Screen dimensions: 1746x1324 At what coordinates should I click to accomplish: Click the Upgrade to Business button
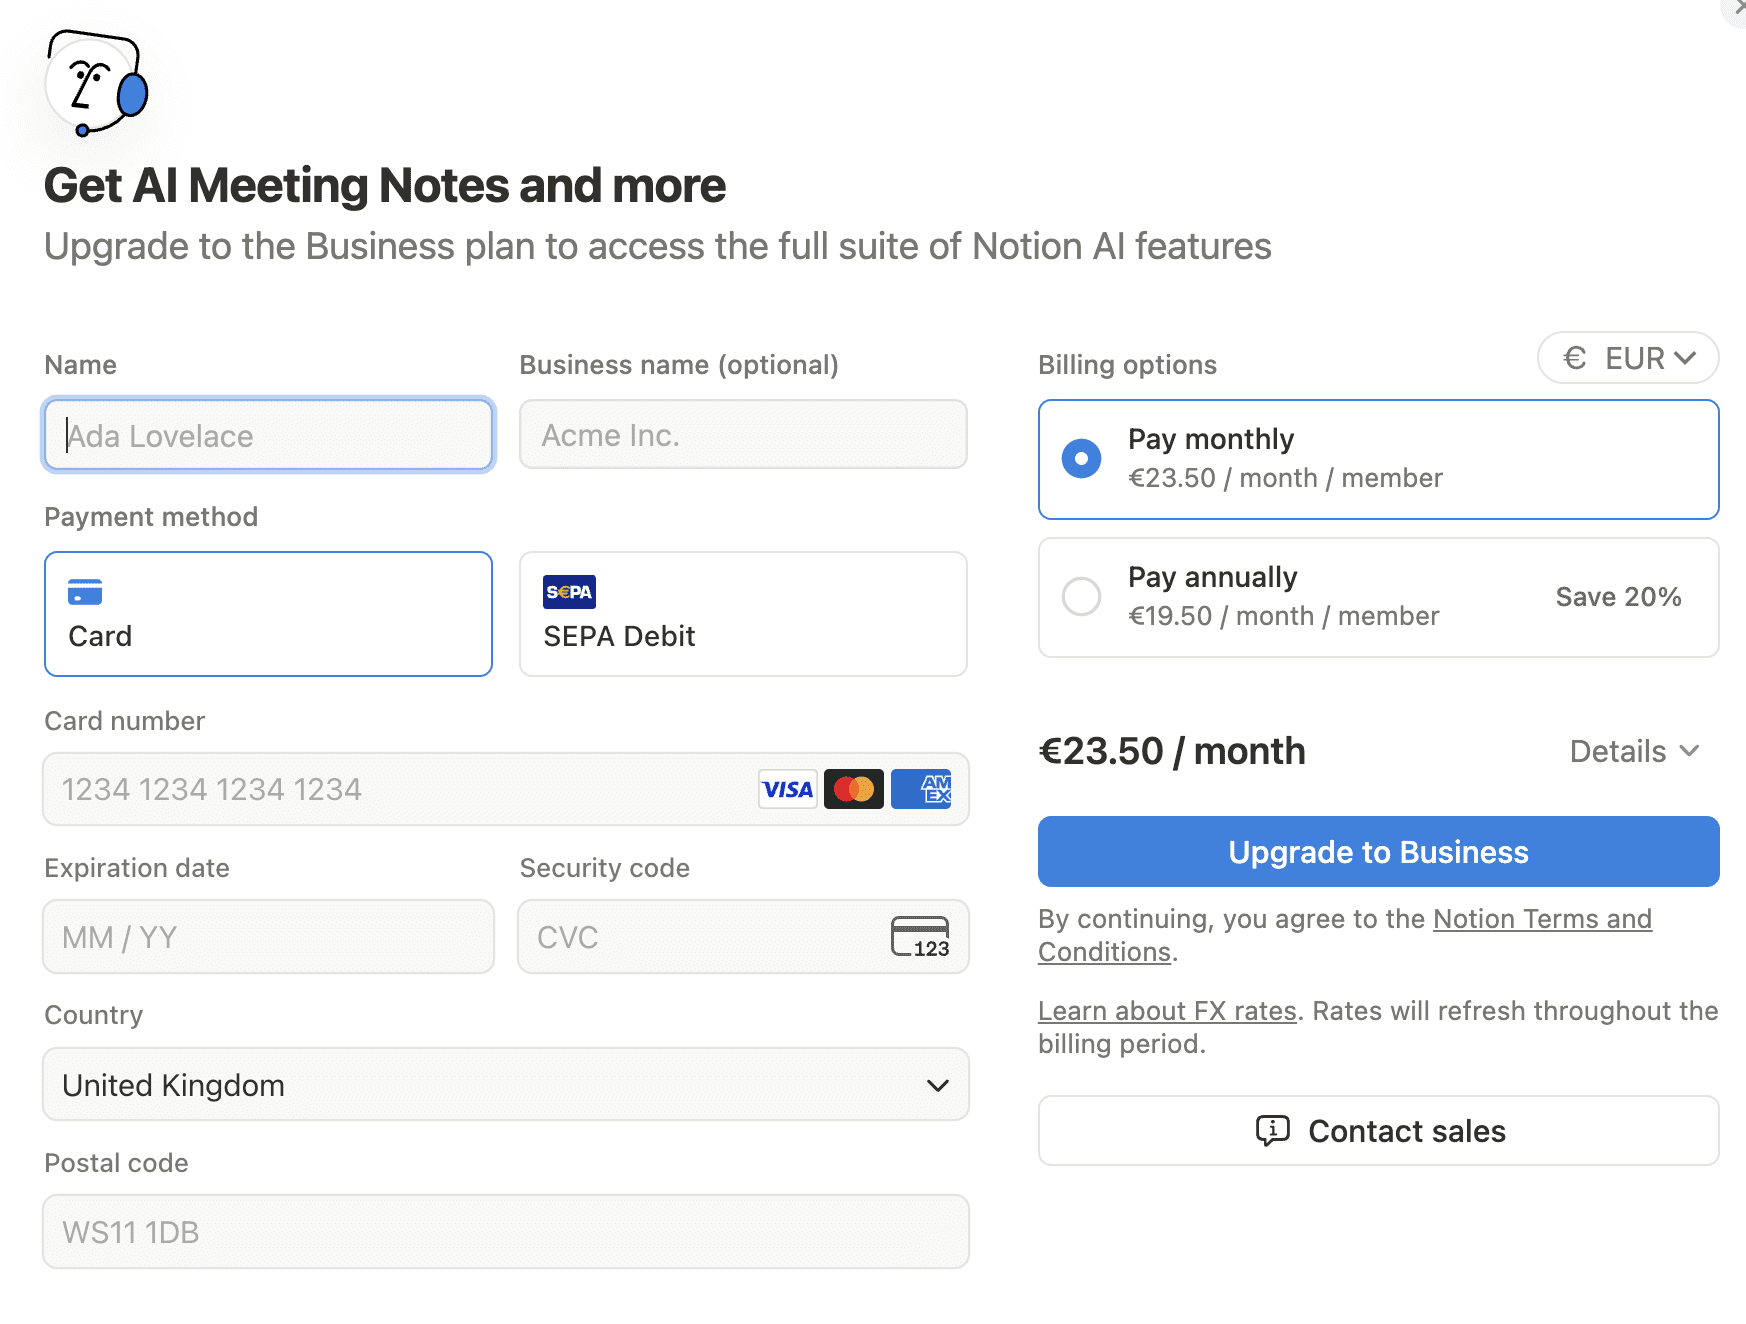pyautogui.click(x=1379, y=852)
